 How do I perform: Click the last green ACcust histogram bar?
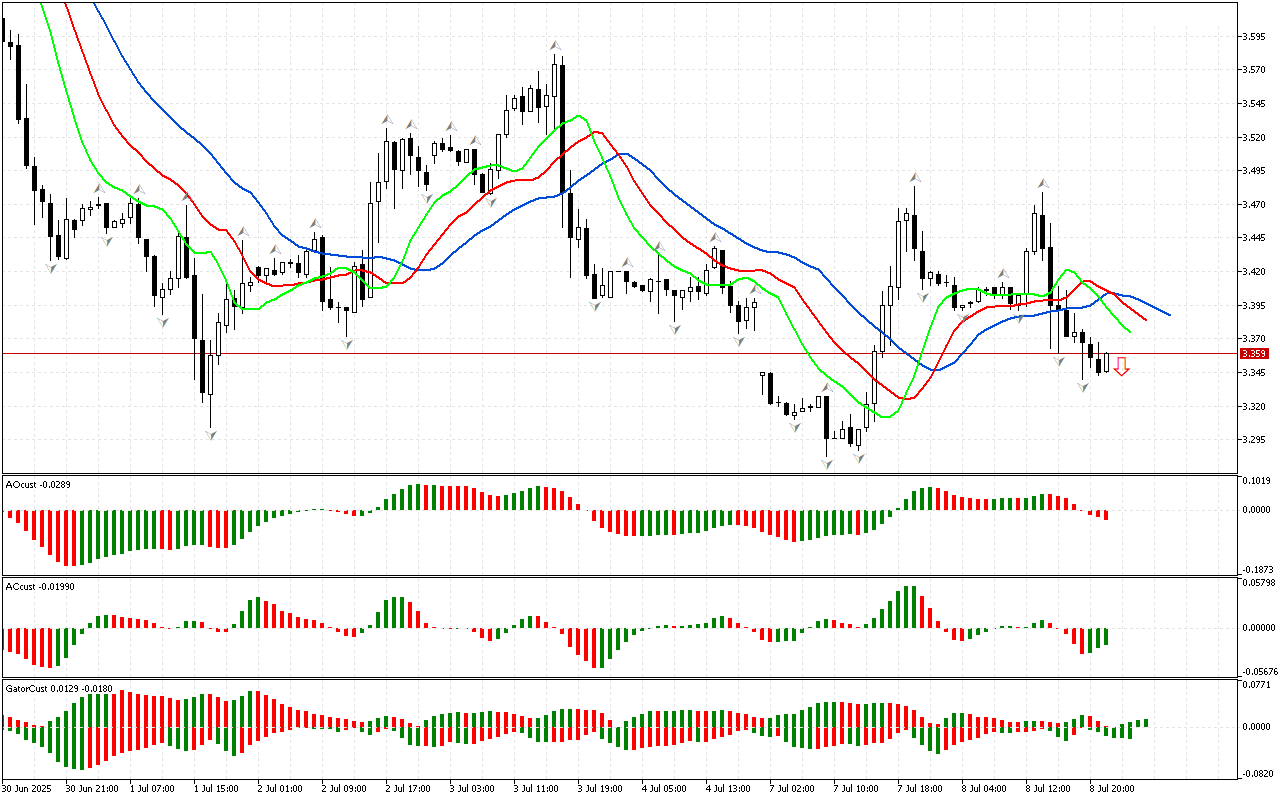point(1106,637)
